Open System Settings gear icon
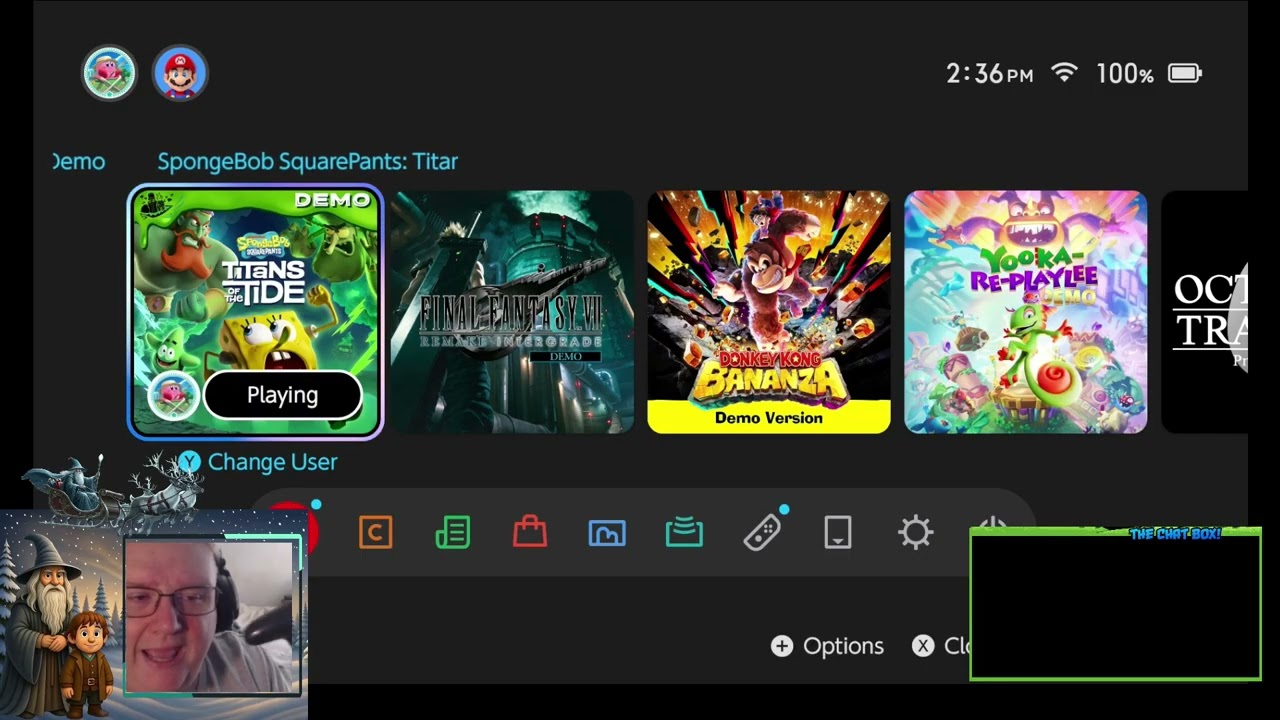 pyautogui.click(x=915, y=532)
